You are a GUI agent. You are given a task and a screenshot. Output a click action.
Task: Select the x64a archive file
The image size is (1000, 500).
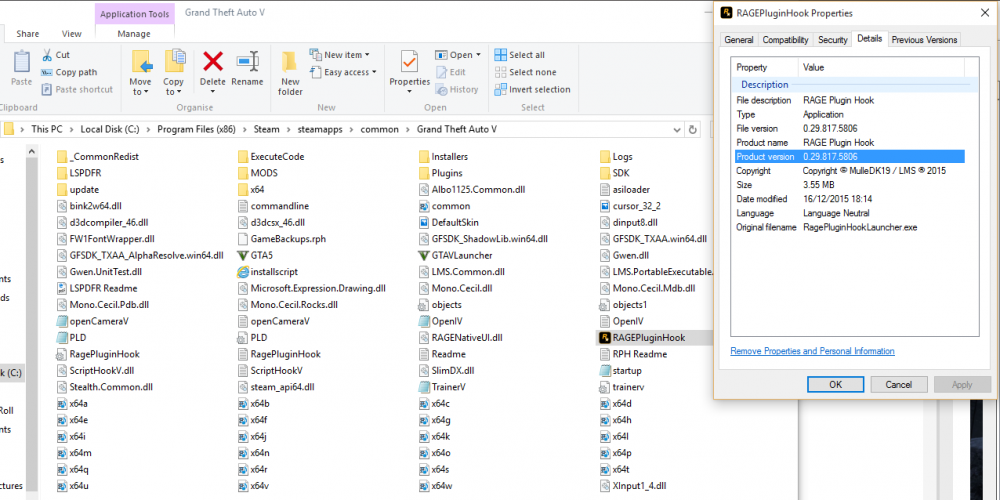pyautogui.click(x=71, y=404)
